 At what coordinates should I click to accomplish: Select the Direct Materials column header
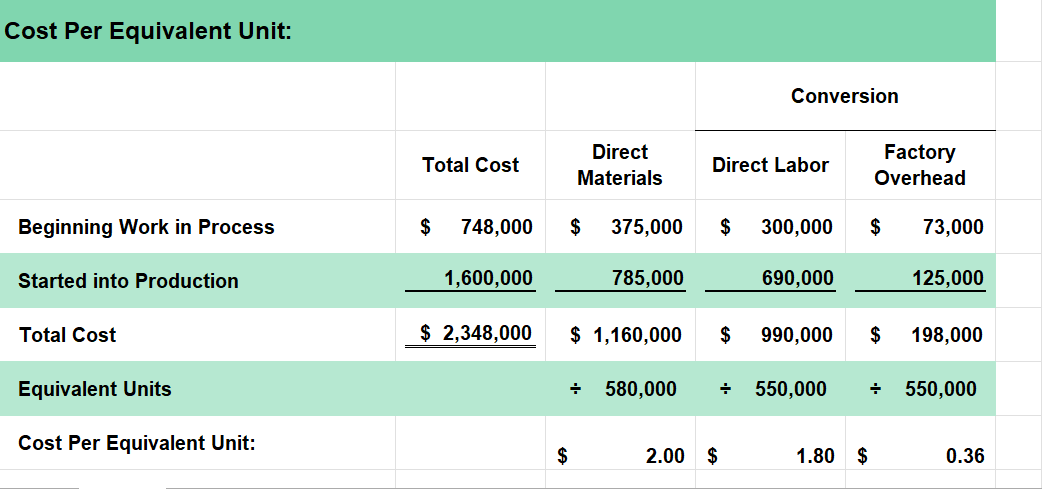620,165
